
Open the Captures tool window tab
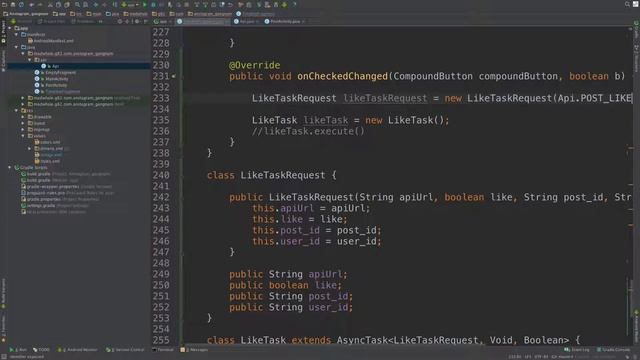tap(3, 60)
